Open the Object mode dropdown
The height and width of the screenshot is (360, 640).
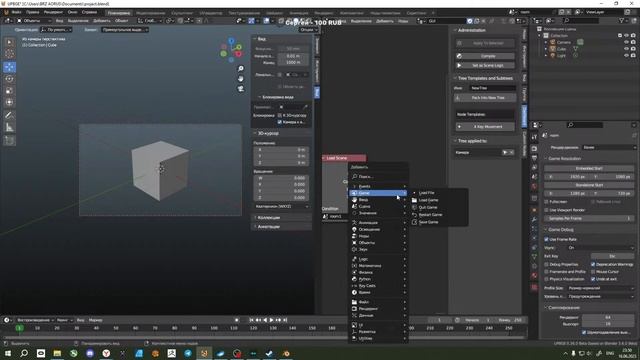pos(34,20)
